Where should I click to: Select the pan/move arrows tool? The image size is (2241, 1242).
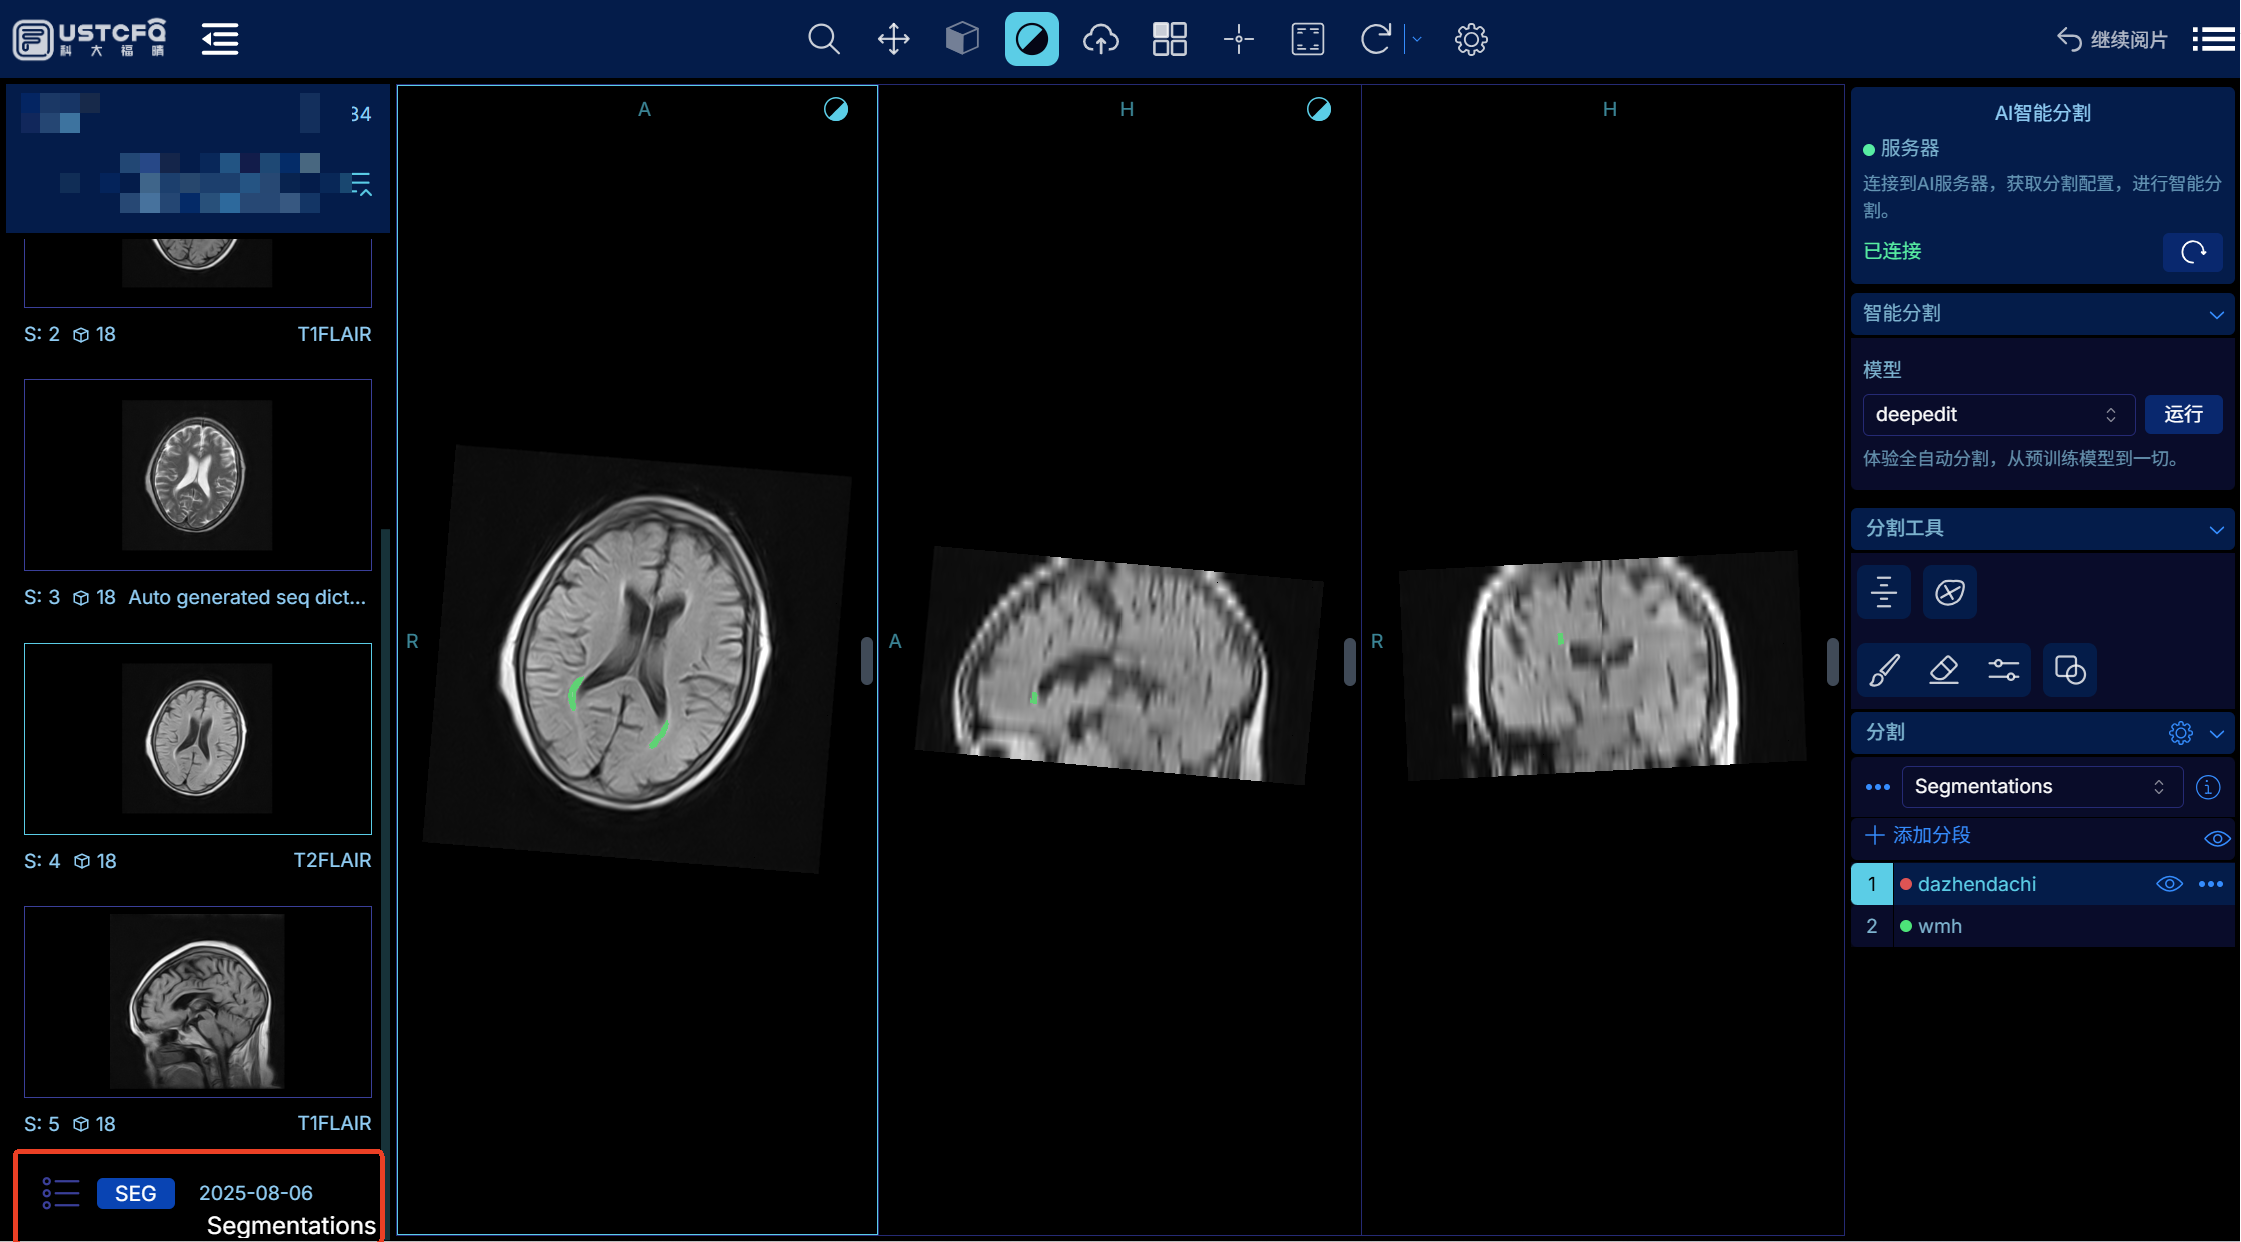[893, 40]
